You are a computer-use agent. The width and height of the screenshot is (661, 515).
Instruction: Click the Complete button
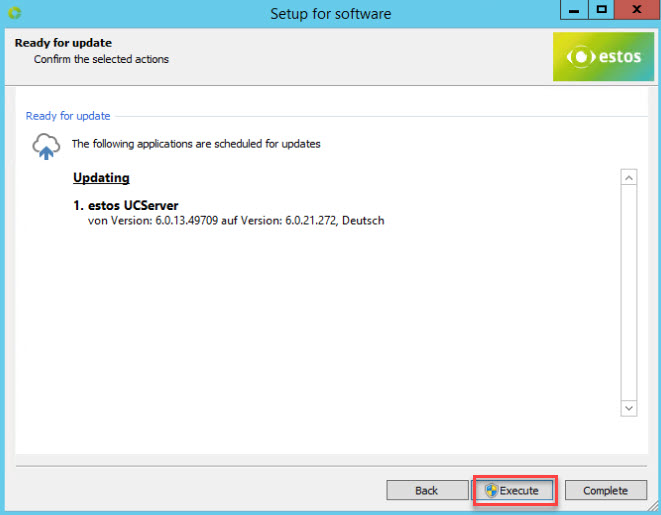(605, 490)
